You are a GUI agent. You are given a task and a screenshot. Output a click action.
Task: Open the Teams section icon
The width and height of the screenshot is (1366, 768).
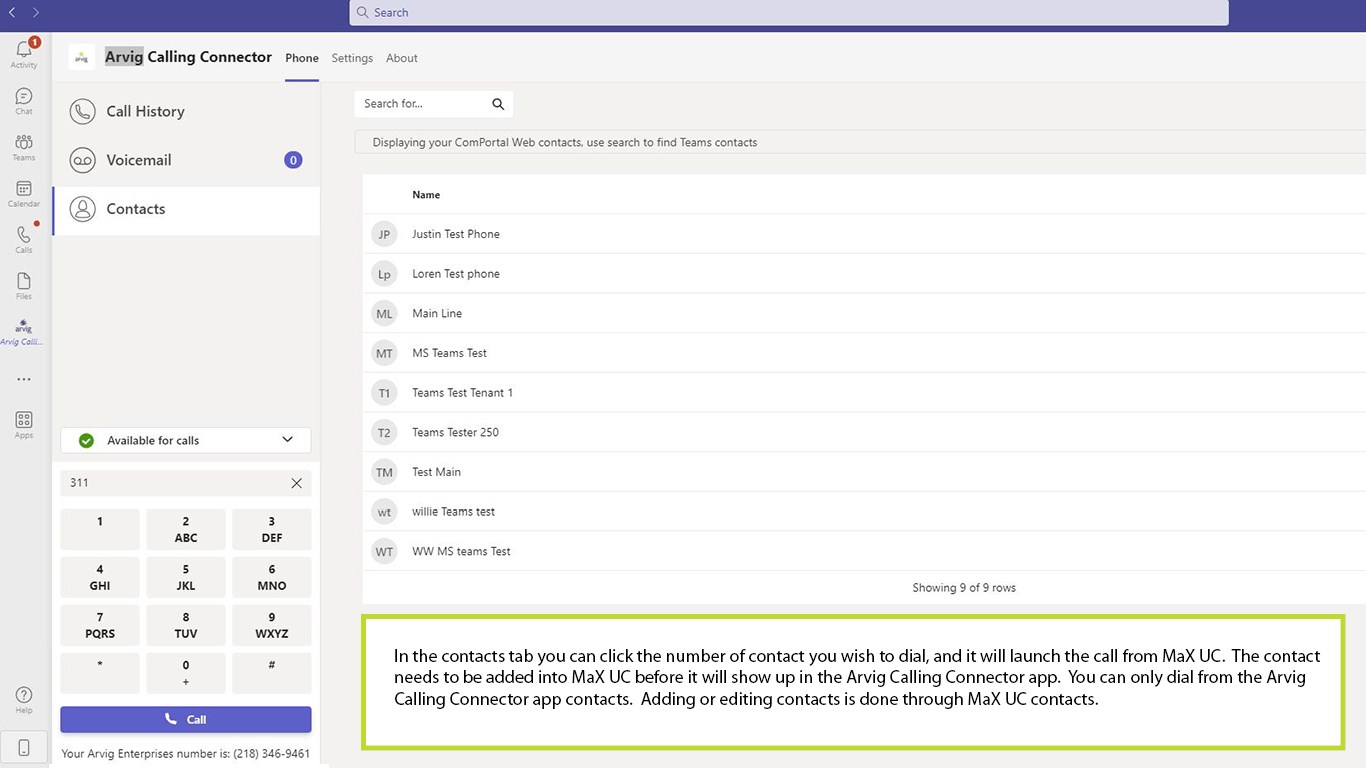point(24,147)
